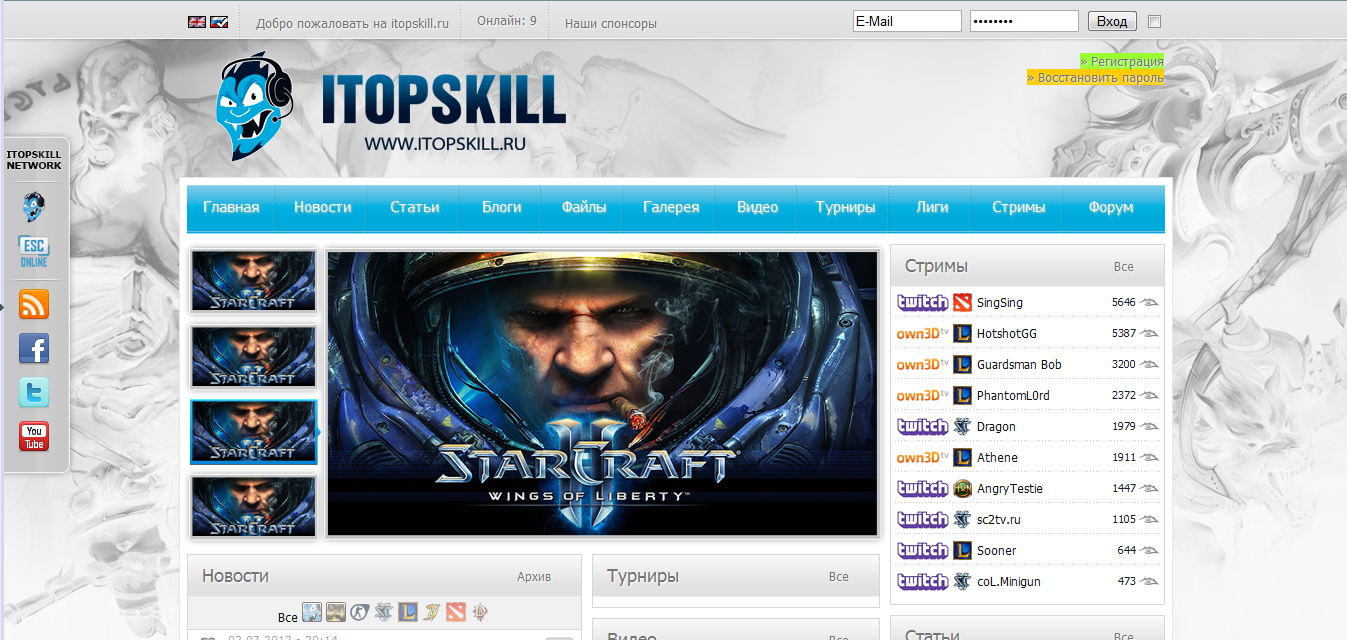Filter news by Dota 2 icon
The image size is (1347, 640).
coord(456,612)
